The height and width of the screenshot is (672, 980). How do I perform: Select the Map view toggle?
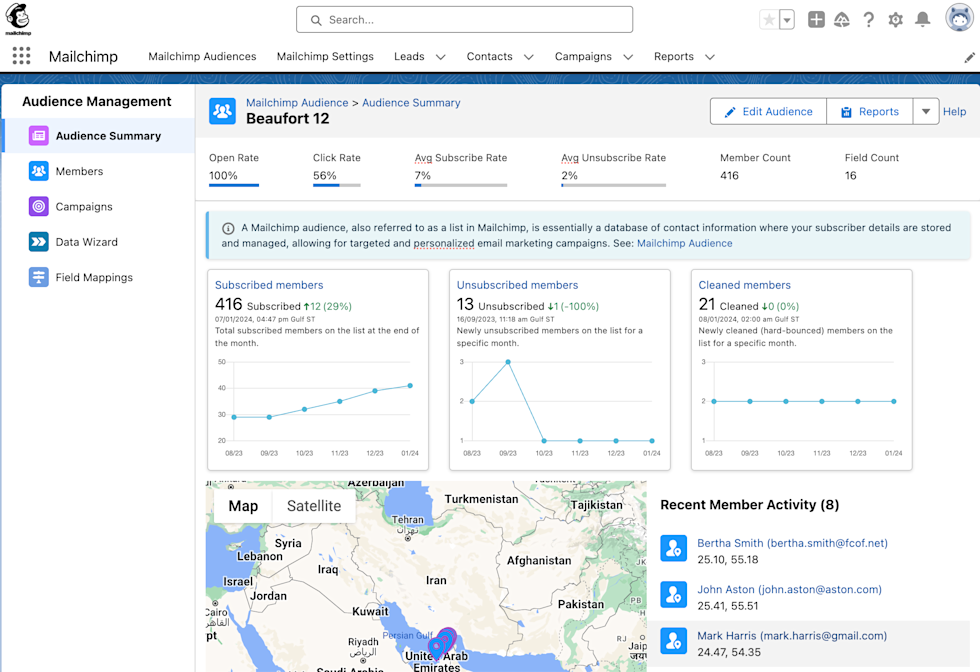(x=242, y=506)
